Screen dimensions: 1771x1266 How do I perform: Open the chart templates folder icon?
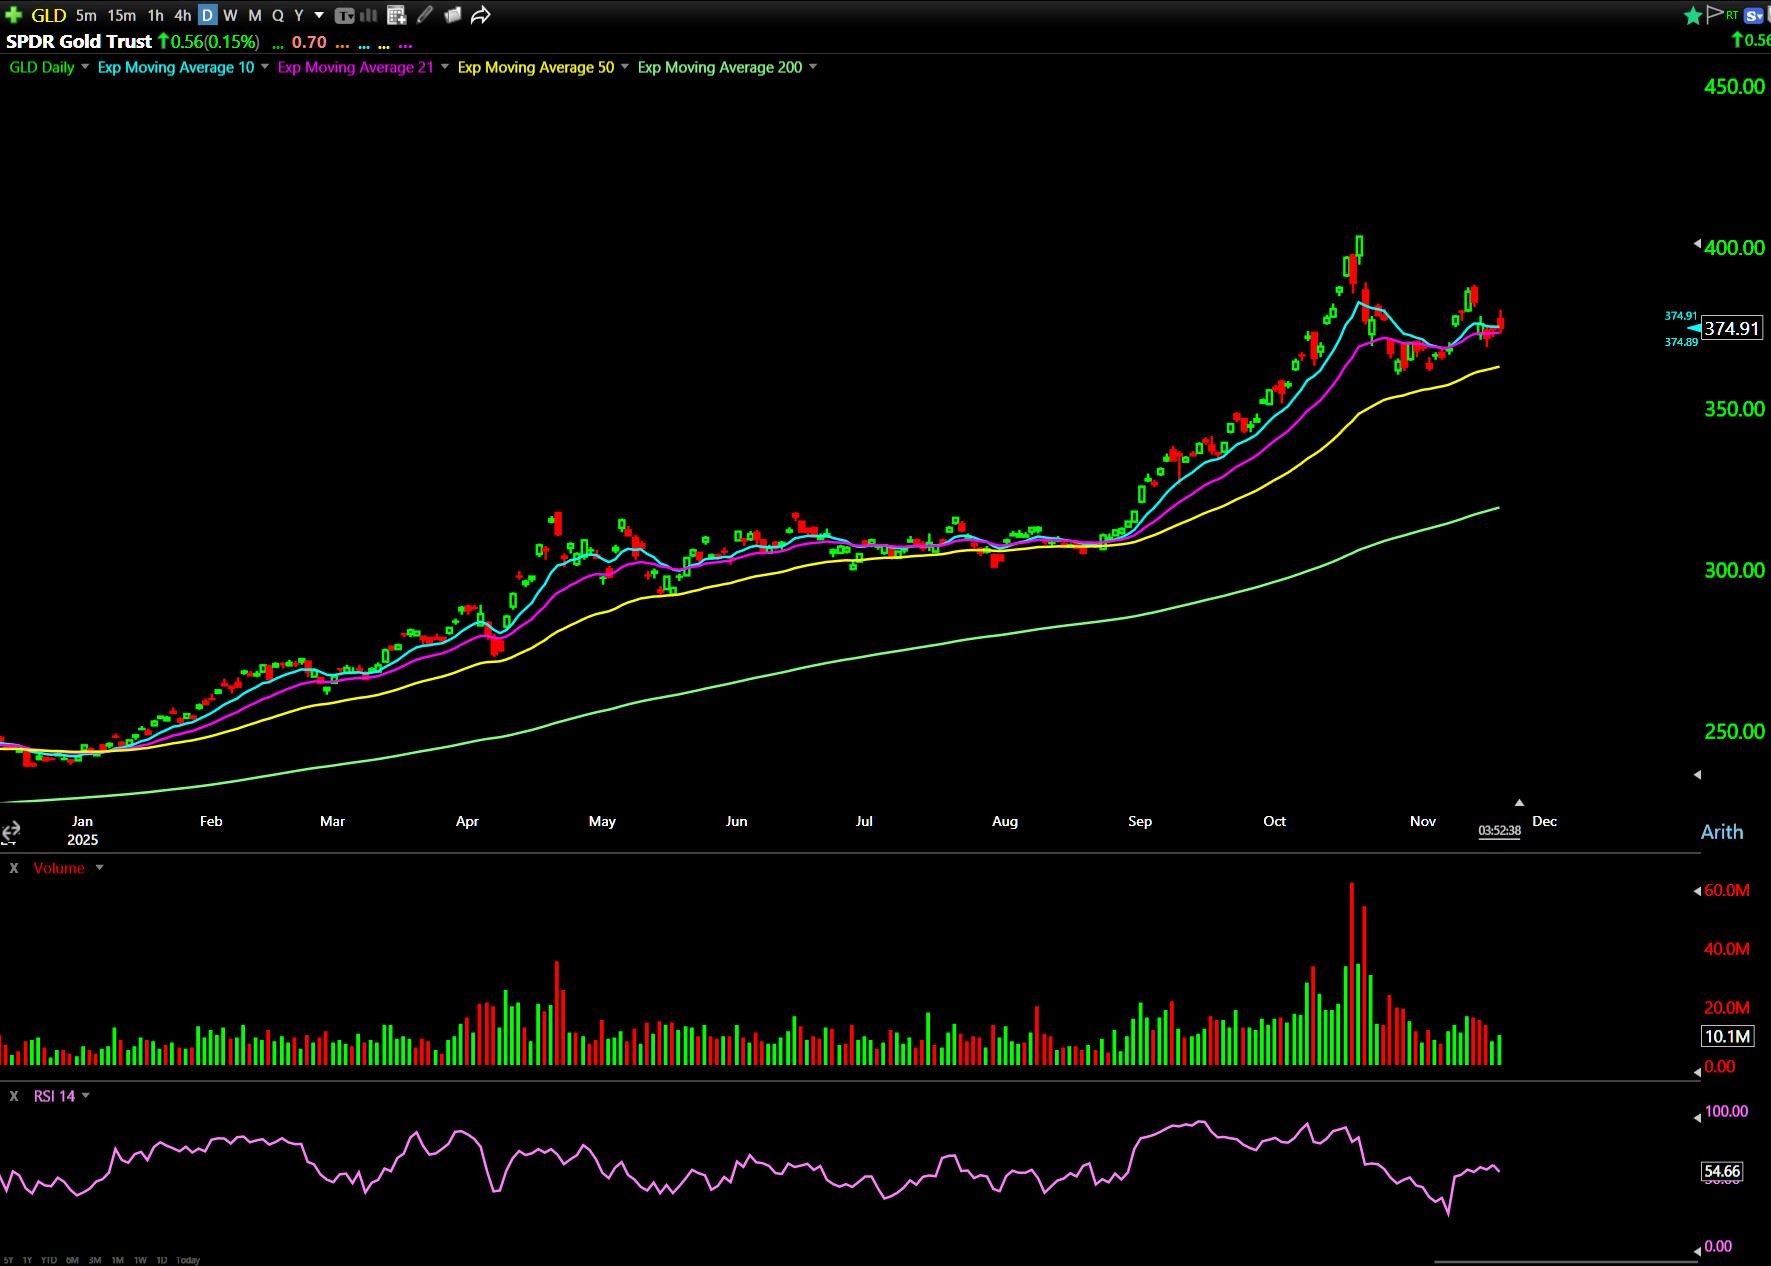pos(452,15)
